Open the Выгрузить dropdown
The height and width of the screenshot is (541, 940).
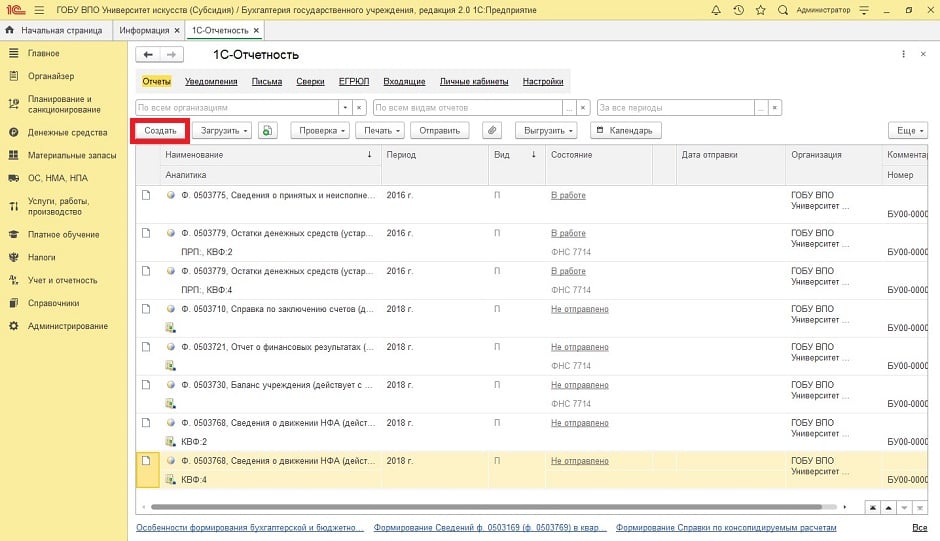[x=546, y=131]
